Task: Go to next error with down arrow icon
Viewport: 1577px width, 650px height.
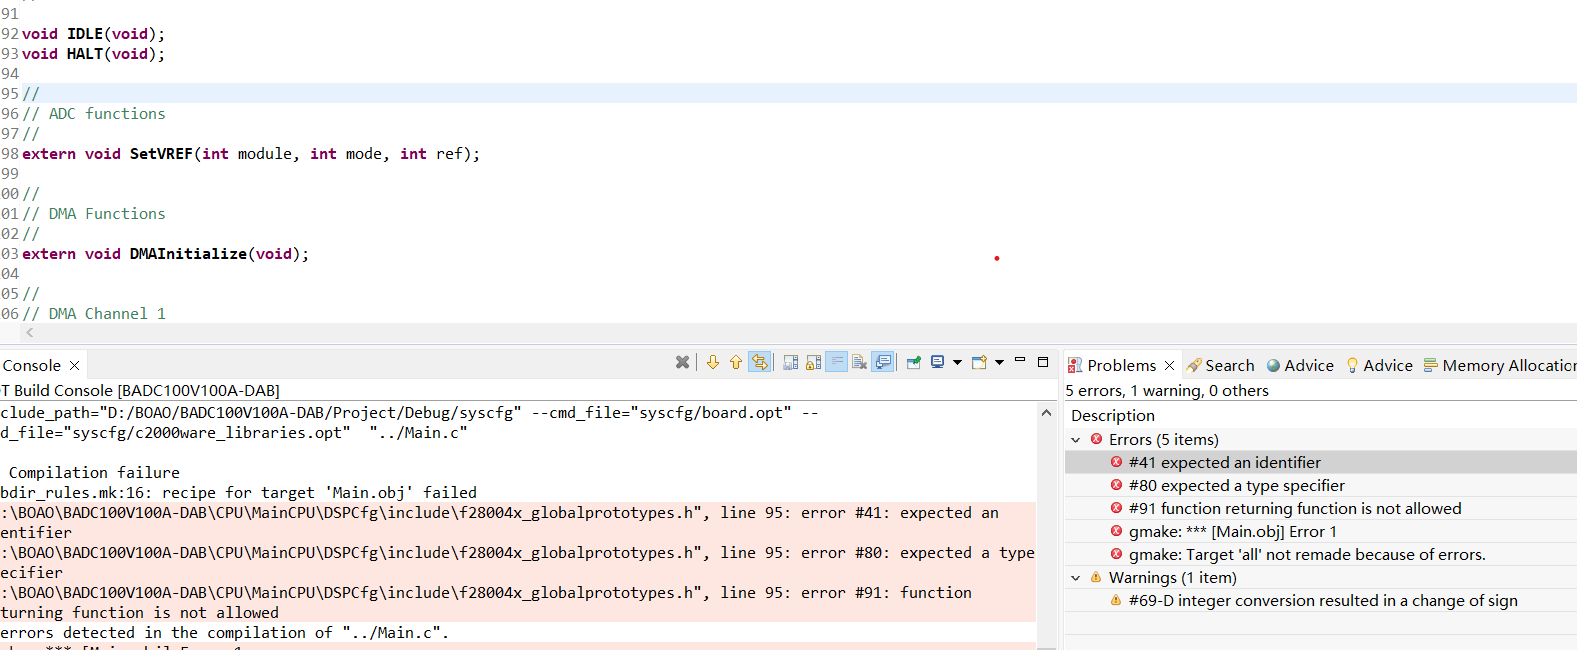Action: pos(713,362)
